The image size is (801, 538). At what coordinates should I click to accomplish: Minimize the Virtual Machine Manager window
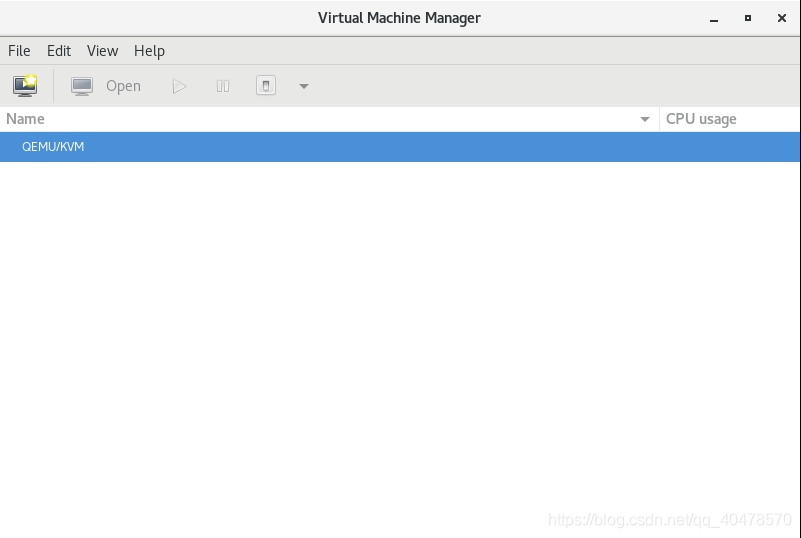click(714, 18)
